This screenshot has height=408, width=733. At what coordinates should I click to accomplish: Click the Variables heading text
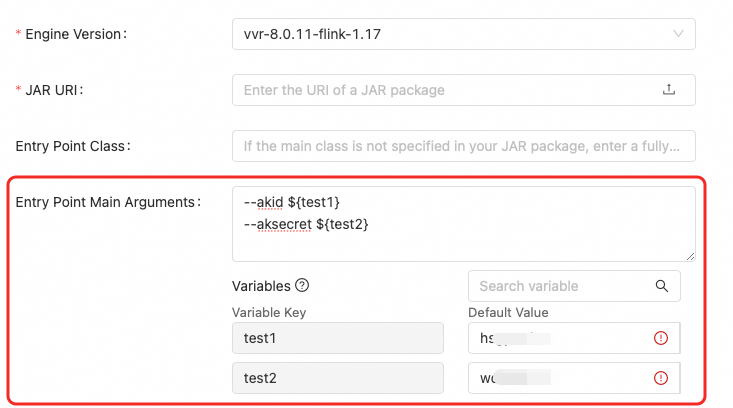pos(261,285)
